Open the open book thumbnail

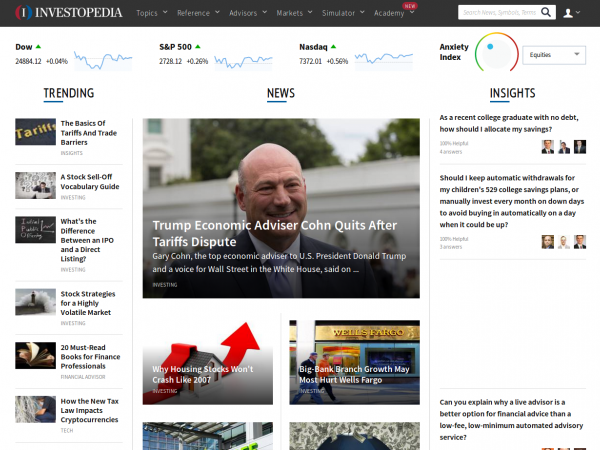point(35,355)
